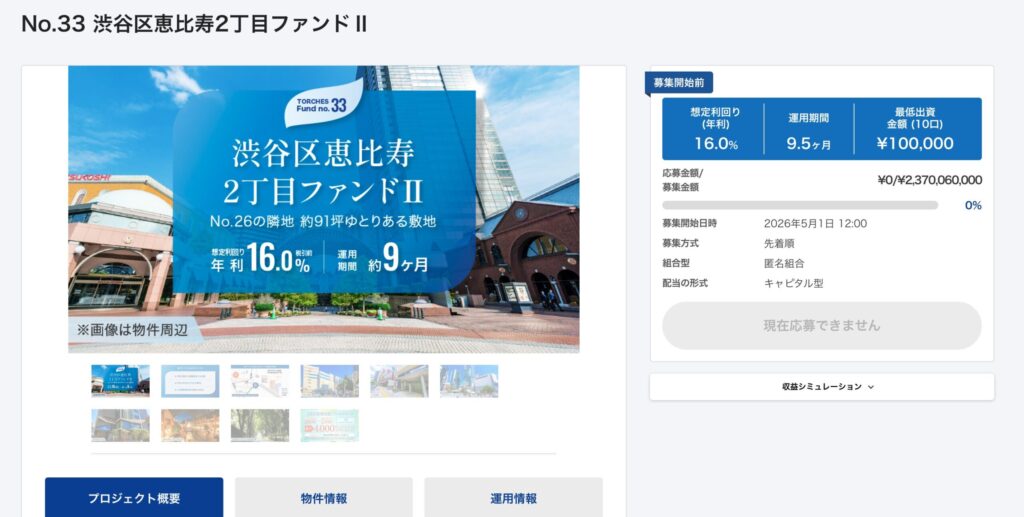This screenshot has height=517, width=1024.
Task: Click the 募集開始前 status badge
Action: pos(679,83)
